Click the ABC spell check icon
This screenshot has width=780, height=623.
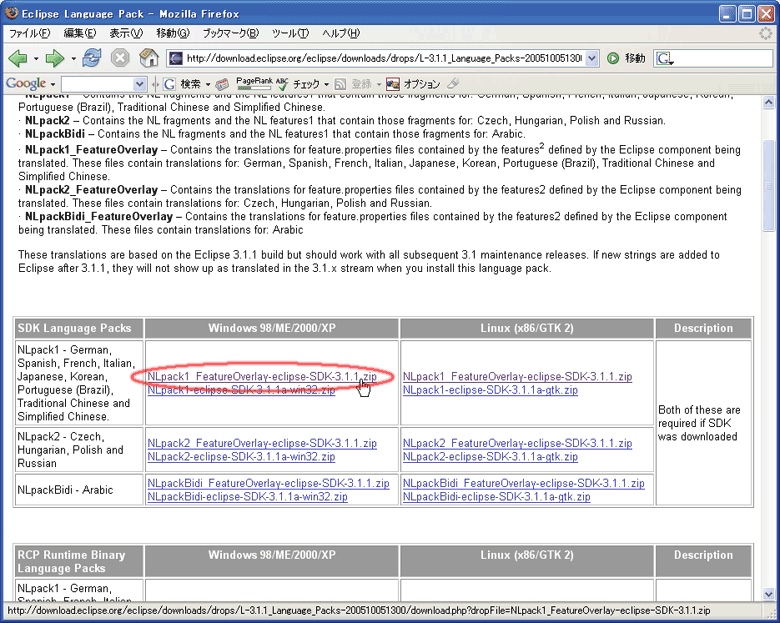[x=282, y=83]
